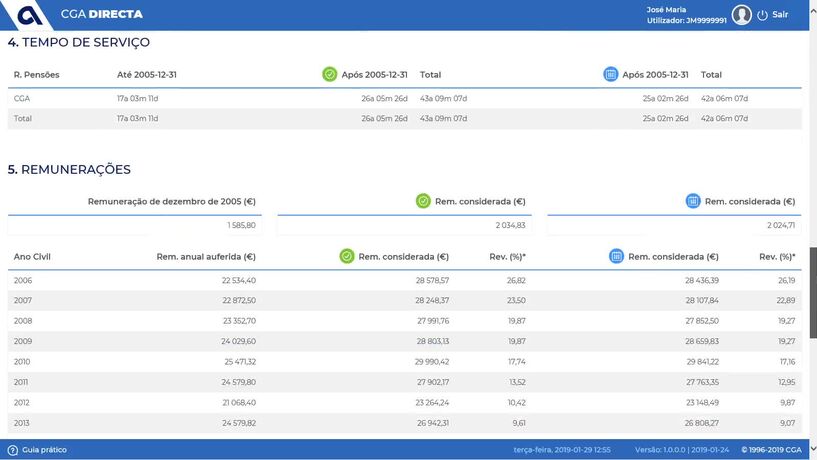
Task: Click the December 2005 remuneration value 1 585,80
Action: point(241,225)
